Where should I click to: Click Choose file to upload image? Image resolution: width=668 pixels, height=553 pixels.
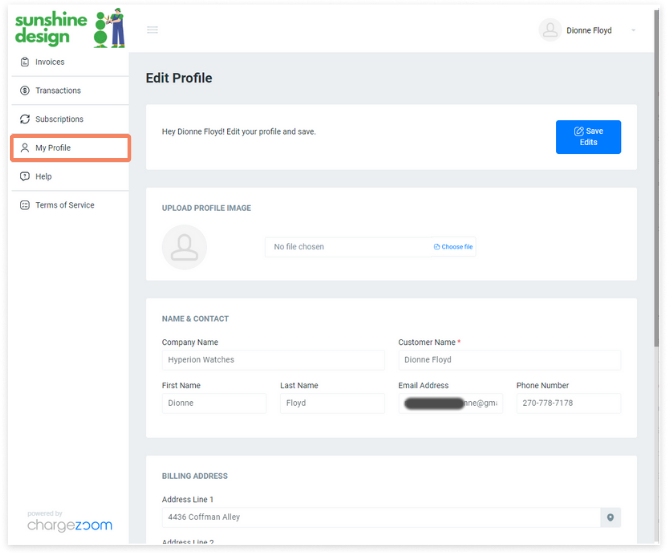click(x=453, y=247)
